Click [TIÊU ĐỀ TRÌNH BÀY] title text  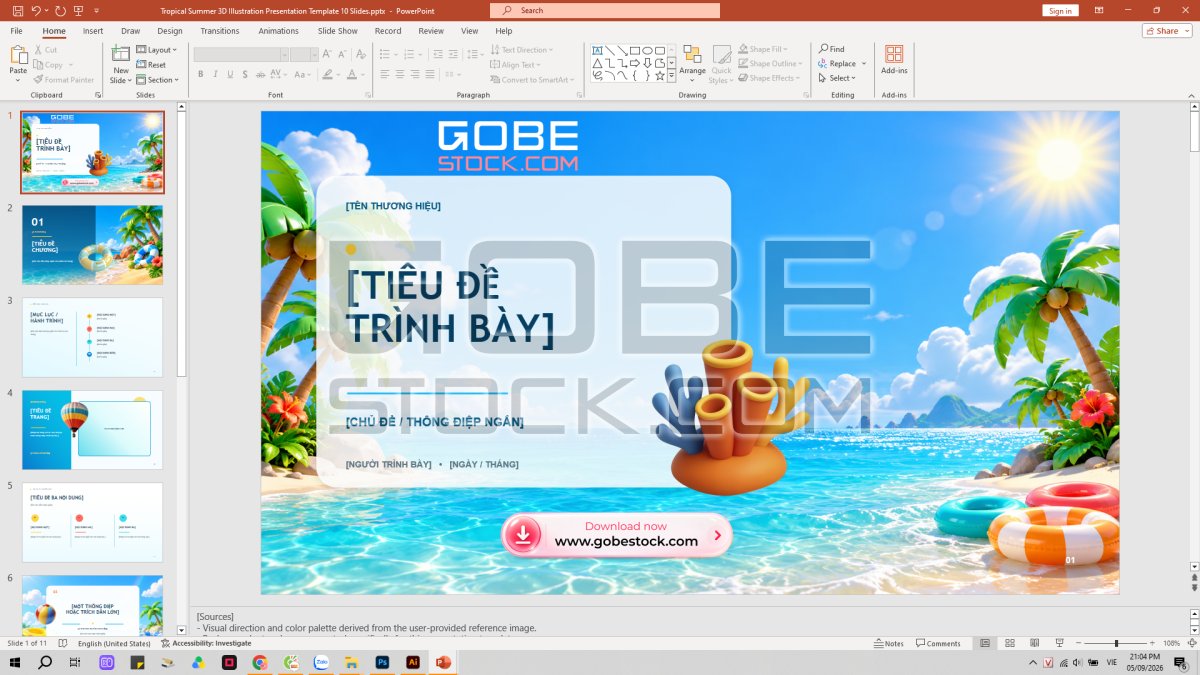coord(450,307)
